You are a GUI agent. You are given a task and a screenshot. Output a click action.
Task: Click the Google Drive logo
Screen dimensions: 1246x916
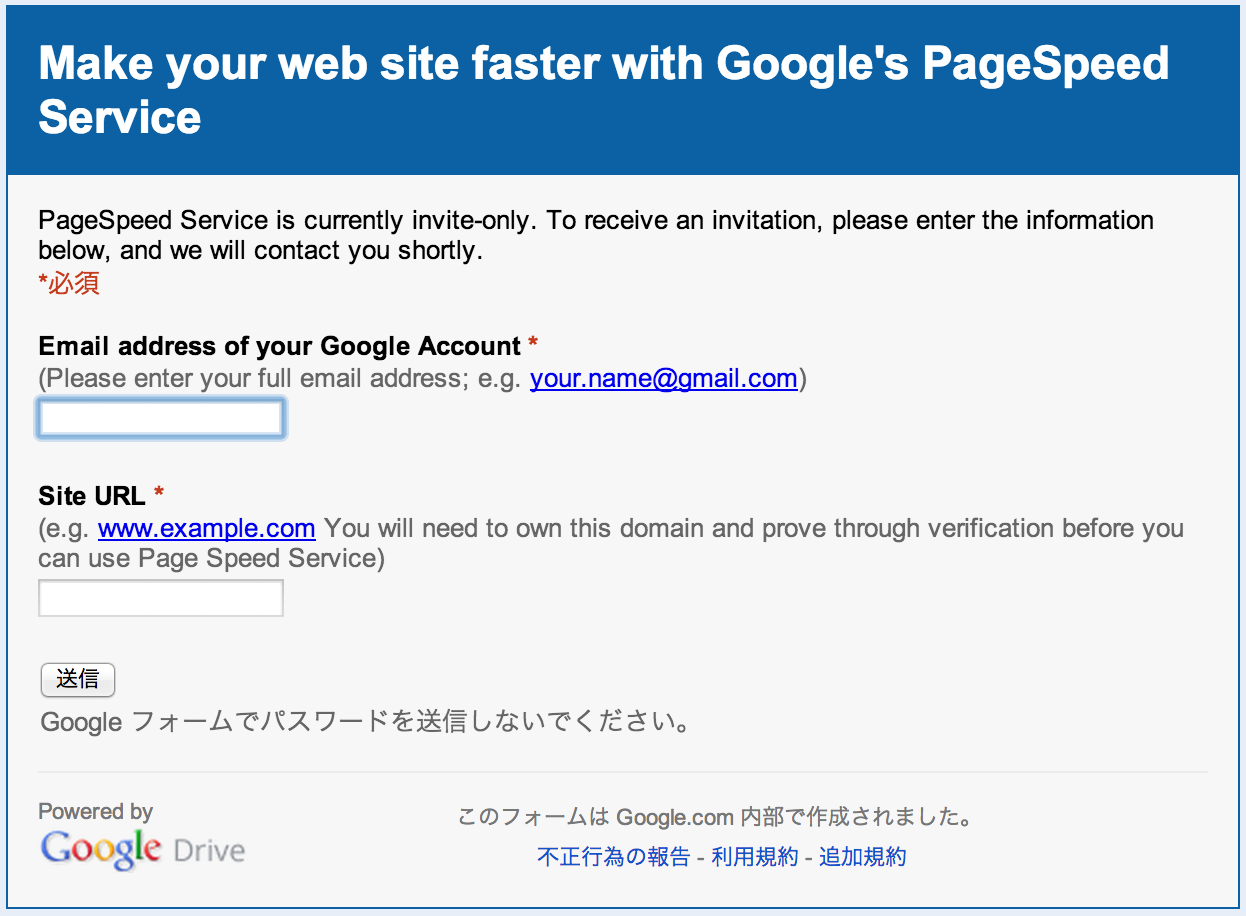point(142,850)
